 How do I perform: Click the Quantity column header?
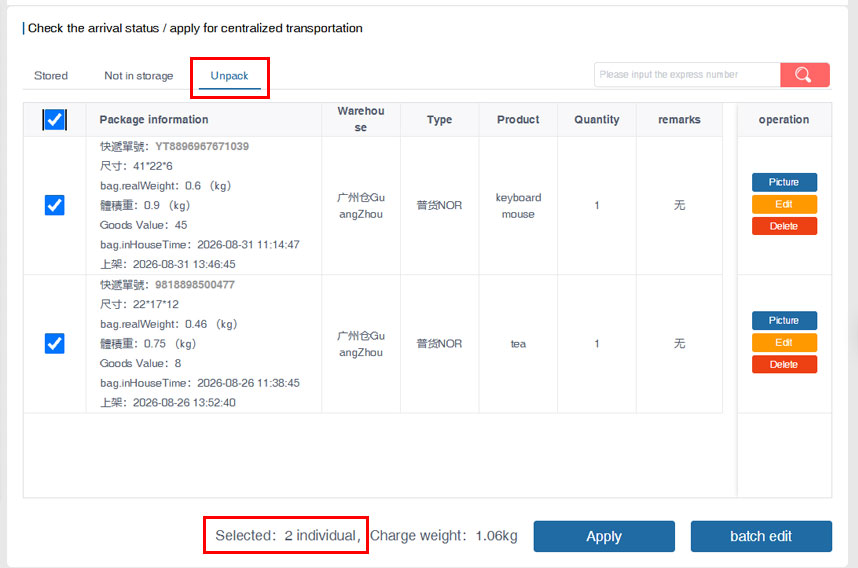coord(596,119)
